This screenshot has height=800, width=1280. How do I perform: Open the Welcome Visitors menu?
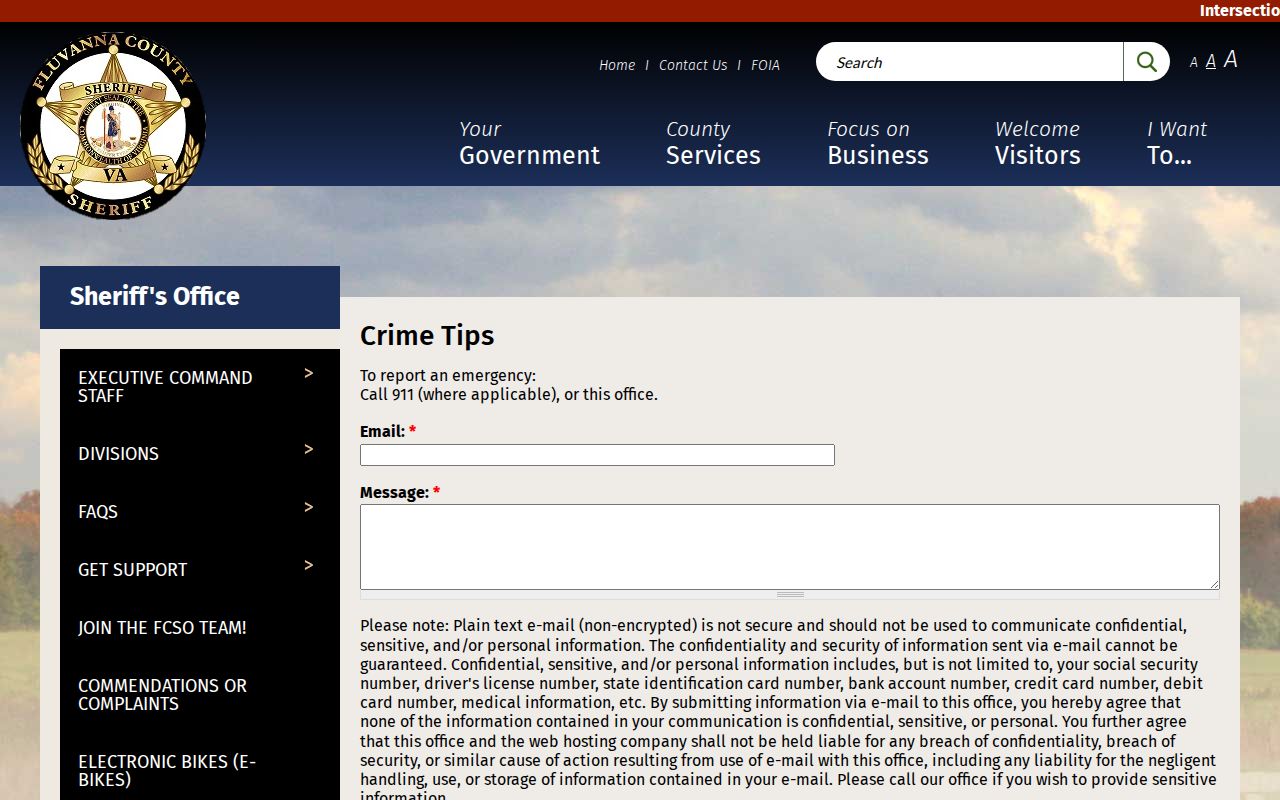1038,143
